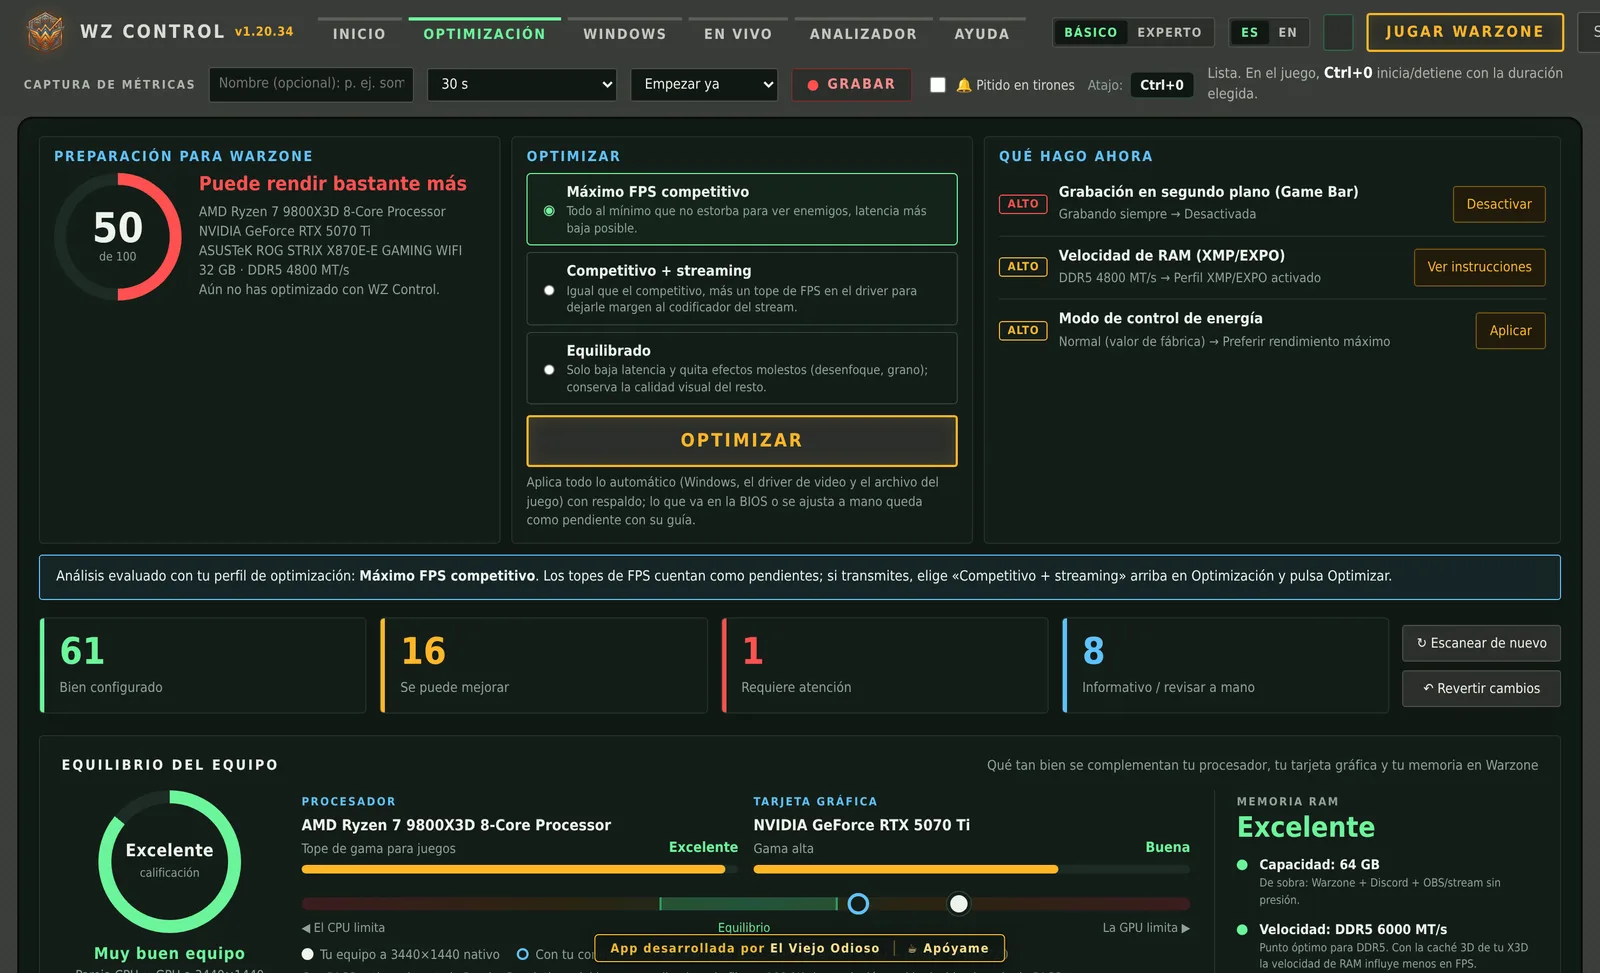Click the ALTO badge for Velocidad de RAM

(x=1023, y=267)
